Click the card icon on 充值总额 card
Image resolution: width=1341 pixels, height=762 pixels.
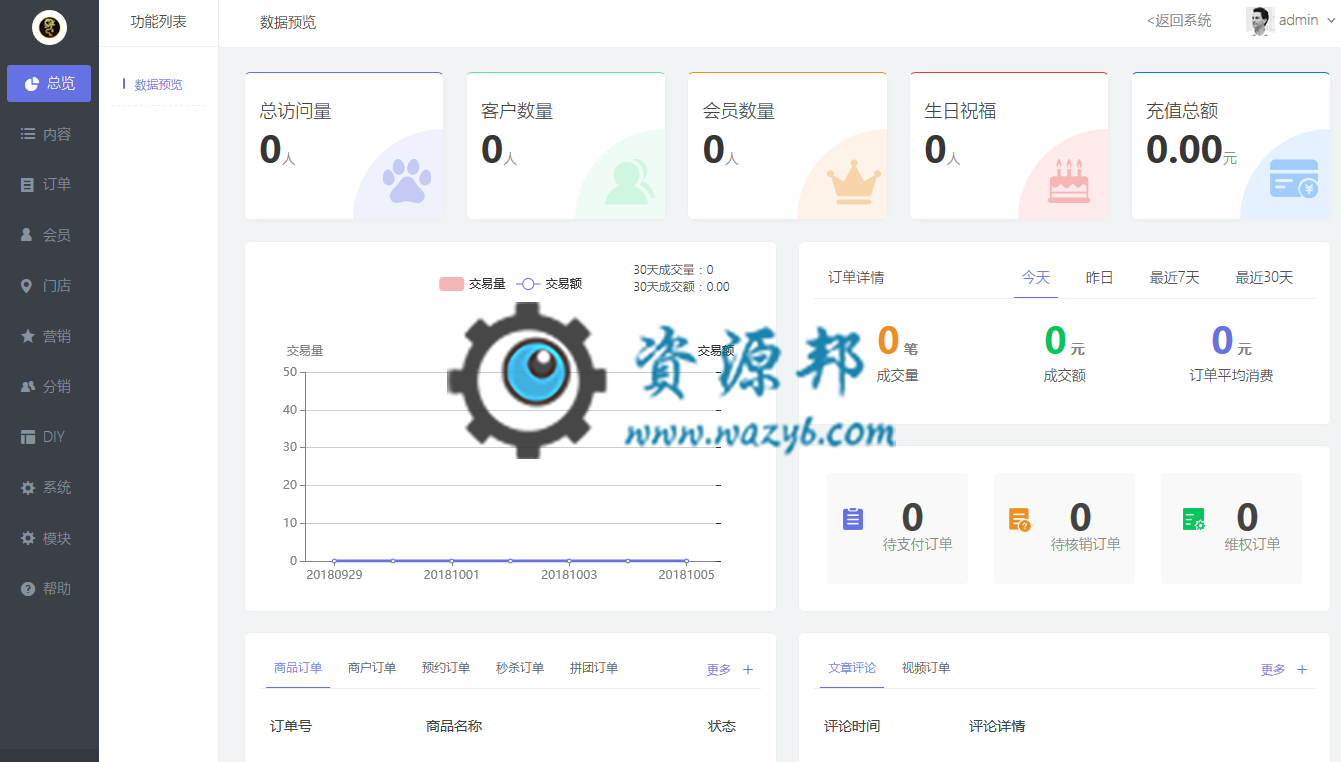(1294, 179)
